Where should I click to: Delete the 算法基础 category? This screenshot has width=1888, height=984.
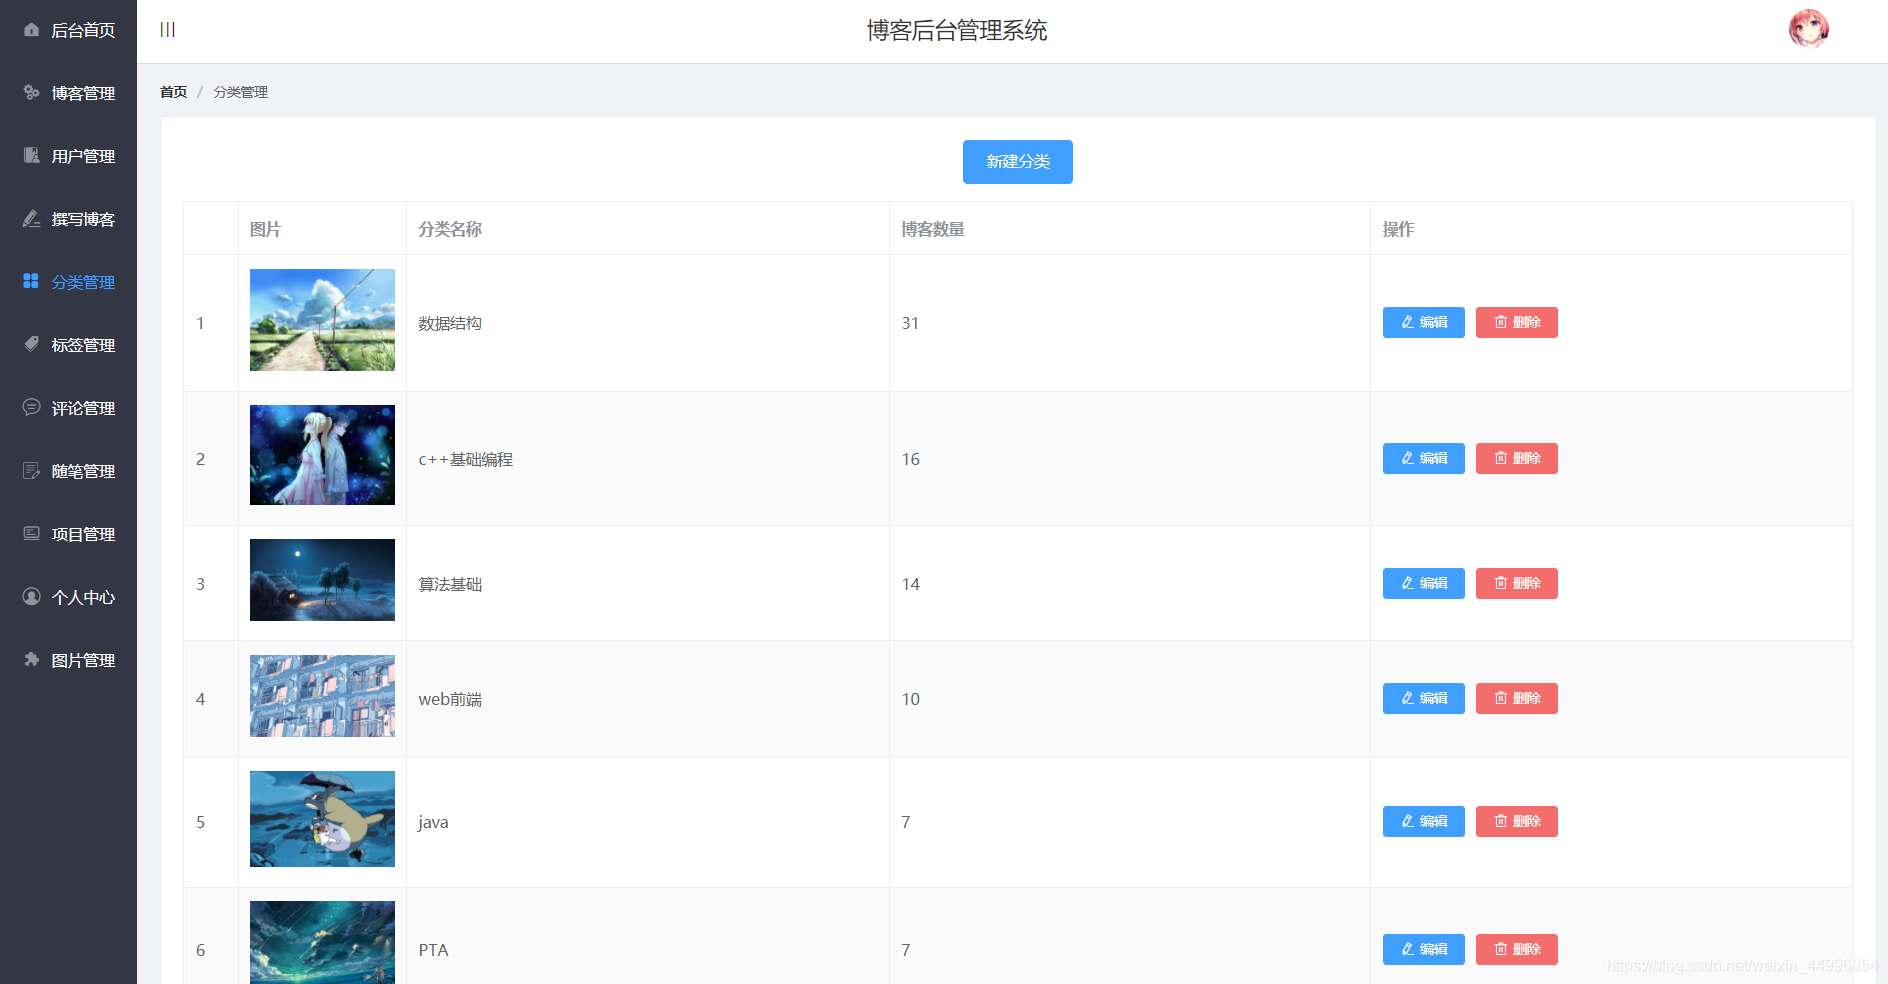point(1516,583)
